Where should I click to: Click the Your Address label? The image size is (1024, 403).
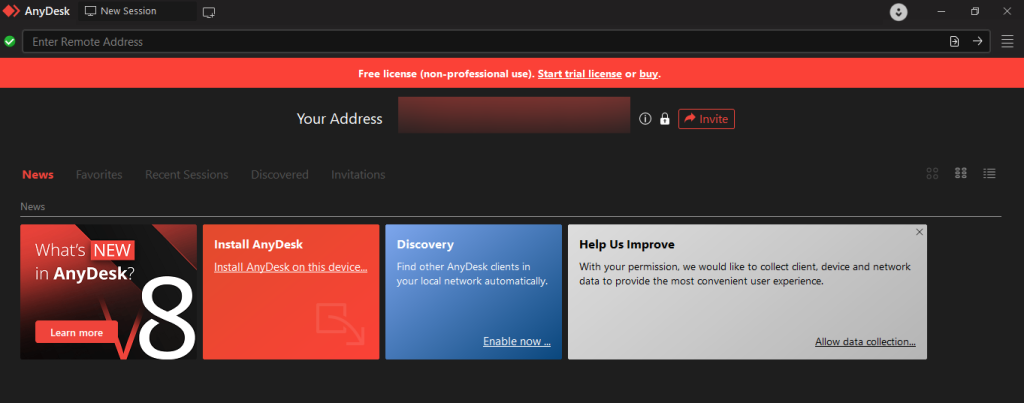(340, 119)
